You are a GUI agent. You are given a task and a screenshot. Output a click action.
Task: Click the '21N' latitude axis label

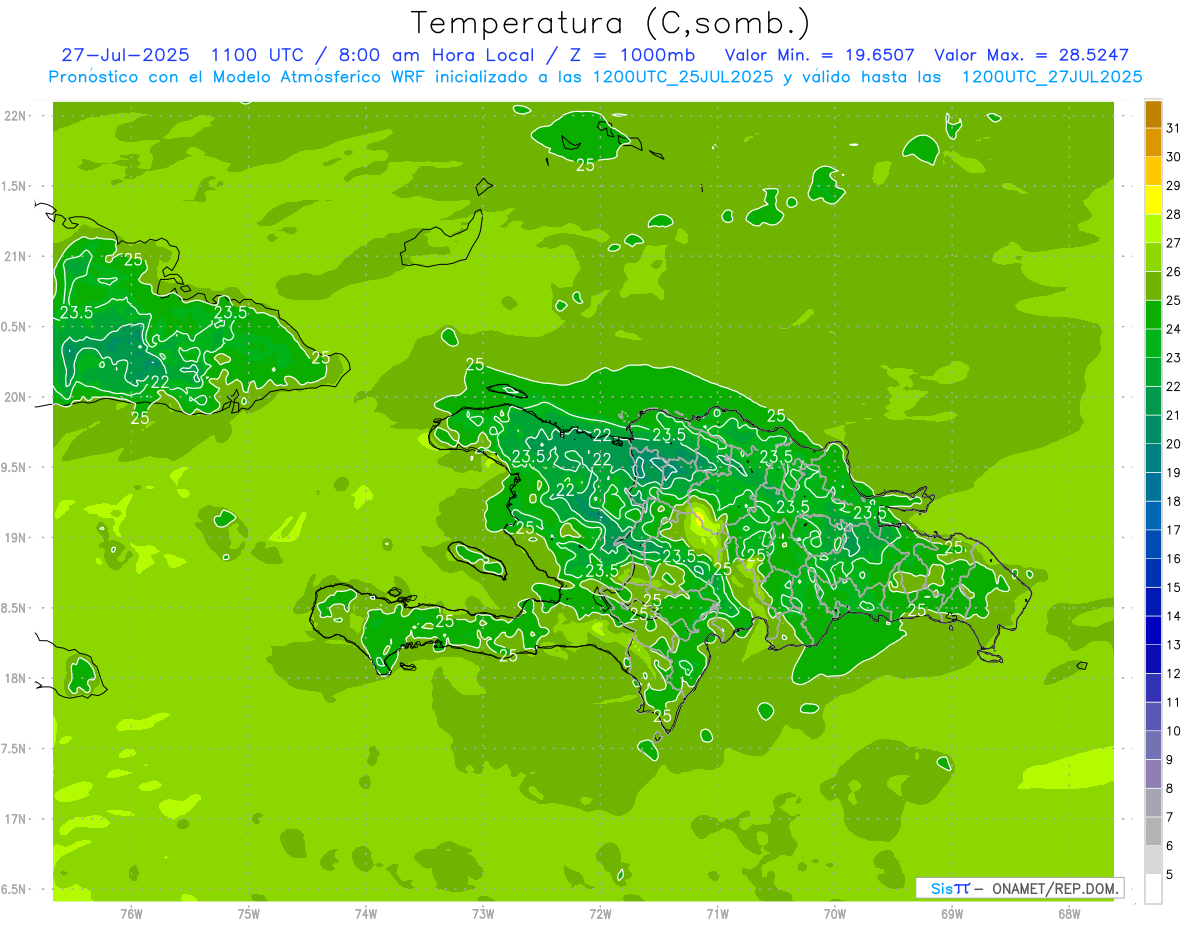pos(17,256)
